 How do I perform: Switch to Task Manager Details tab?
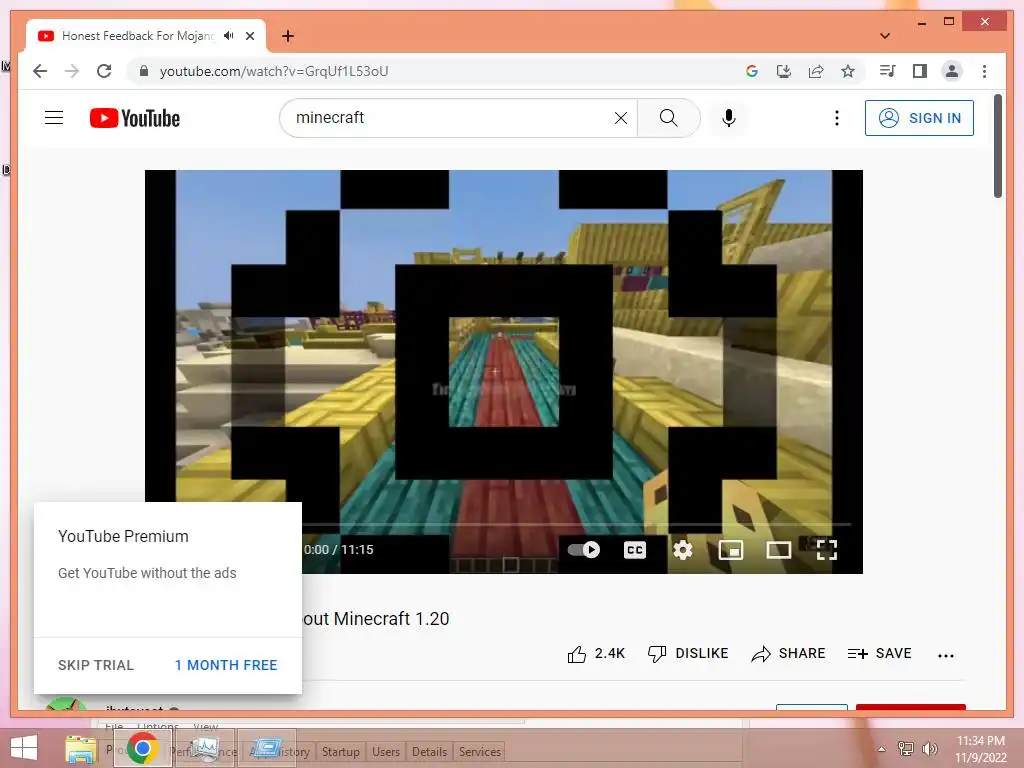[x=429, y=752]
